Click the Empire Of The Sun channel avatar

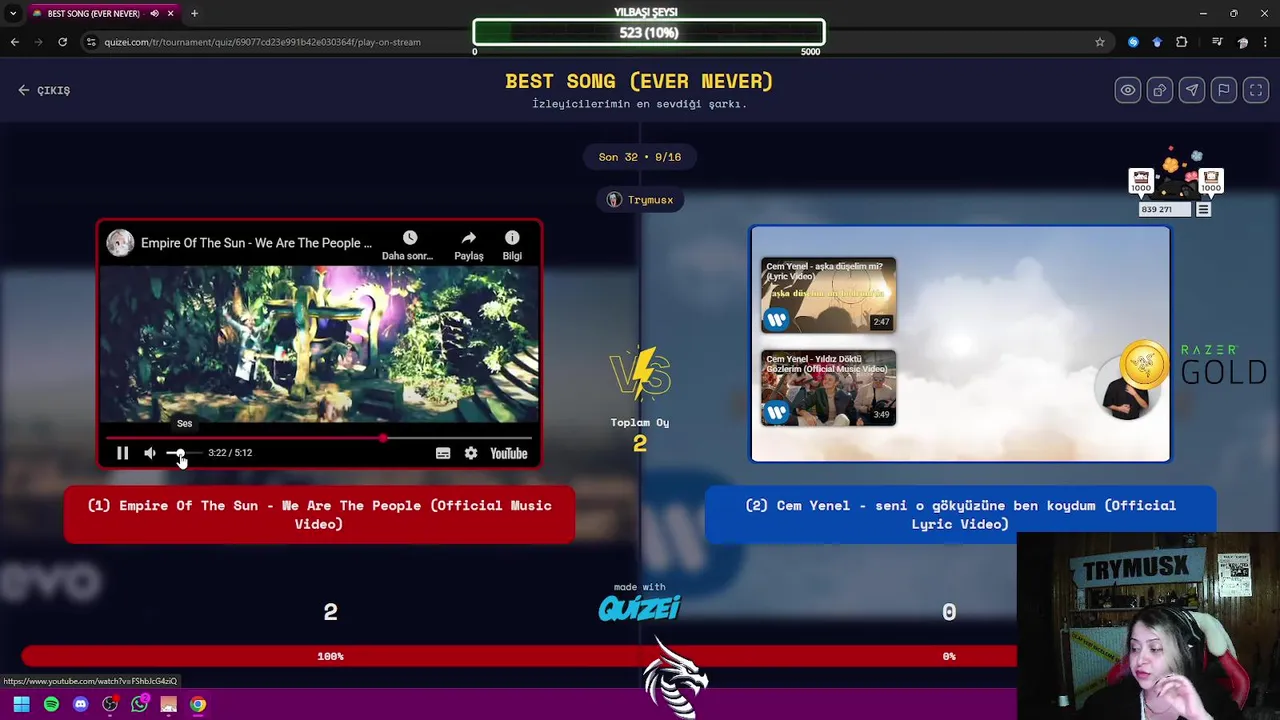(120, 243)
